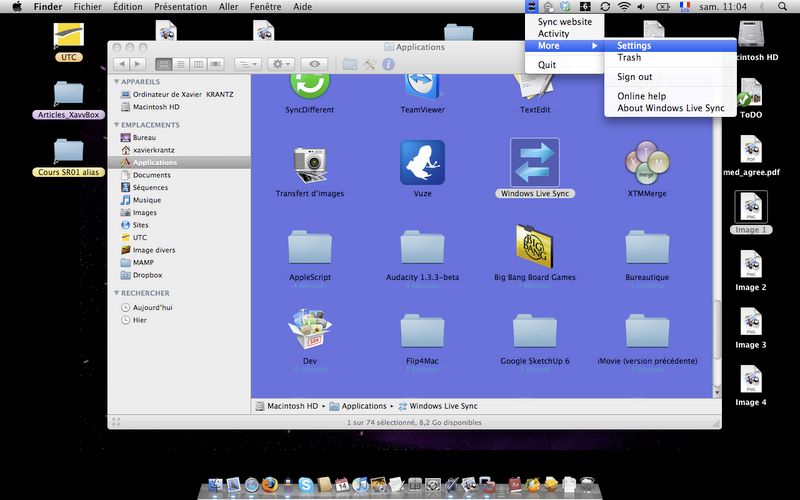The image size is (800, 500).
Task: Open the gear Action dropdown menu
Action: click(x=281, y=64)
